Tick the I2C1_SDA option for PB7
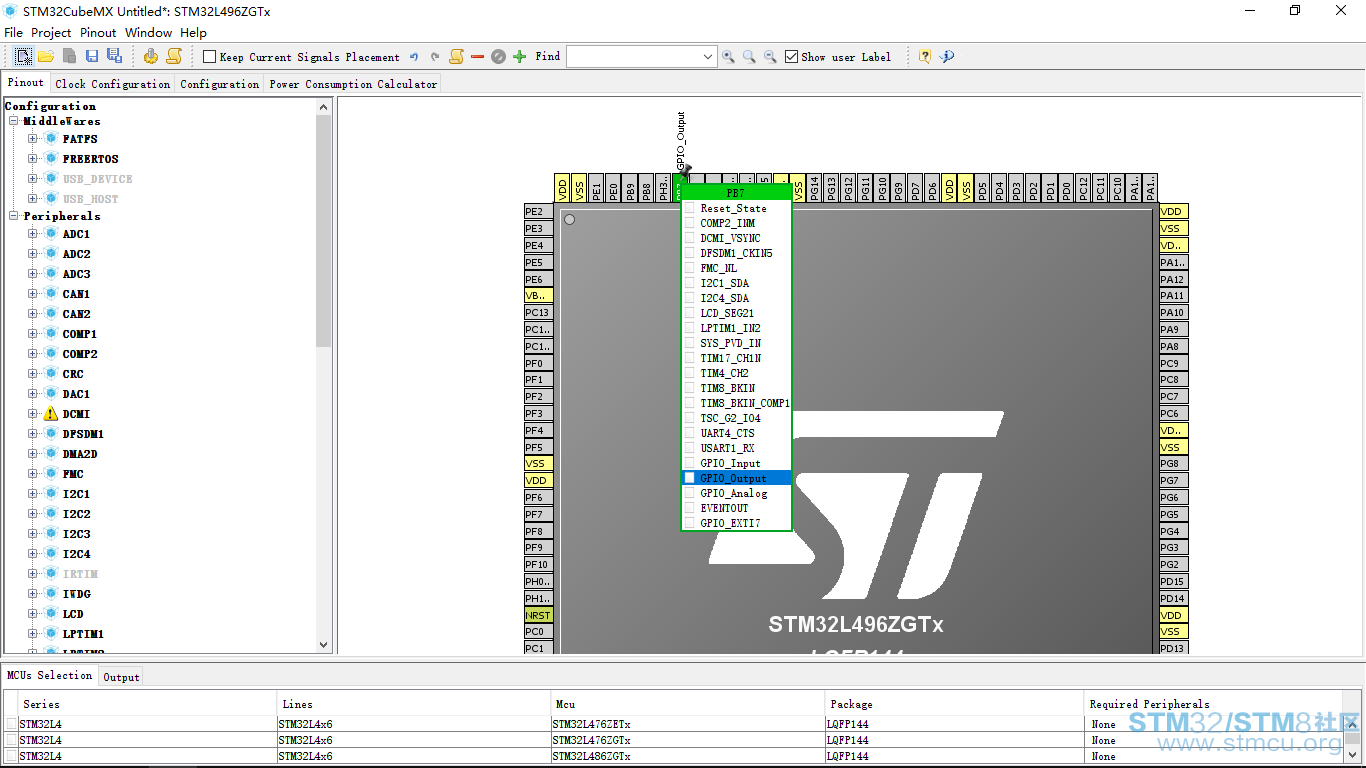This screenshot has height=768, width=1366. point(689,283)
